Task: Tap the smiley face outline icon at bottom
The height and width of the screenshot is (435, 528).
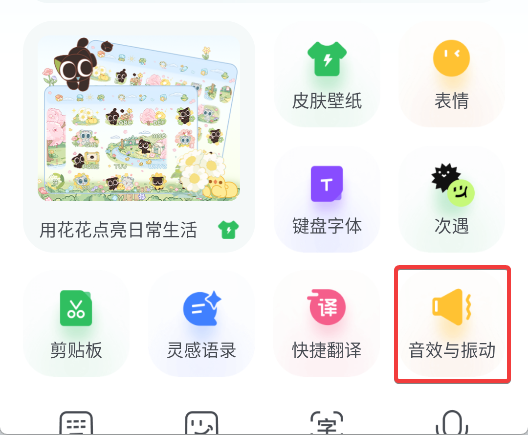Action: [x=201, y=423]
